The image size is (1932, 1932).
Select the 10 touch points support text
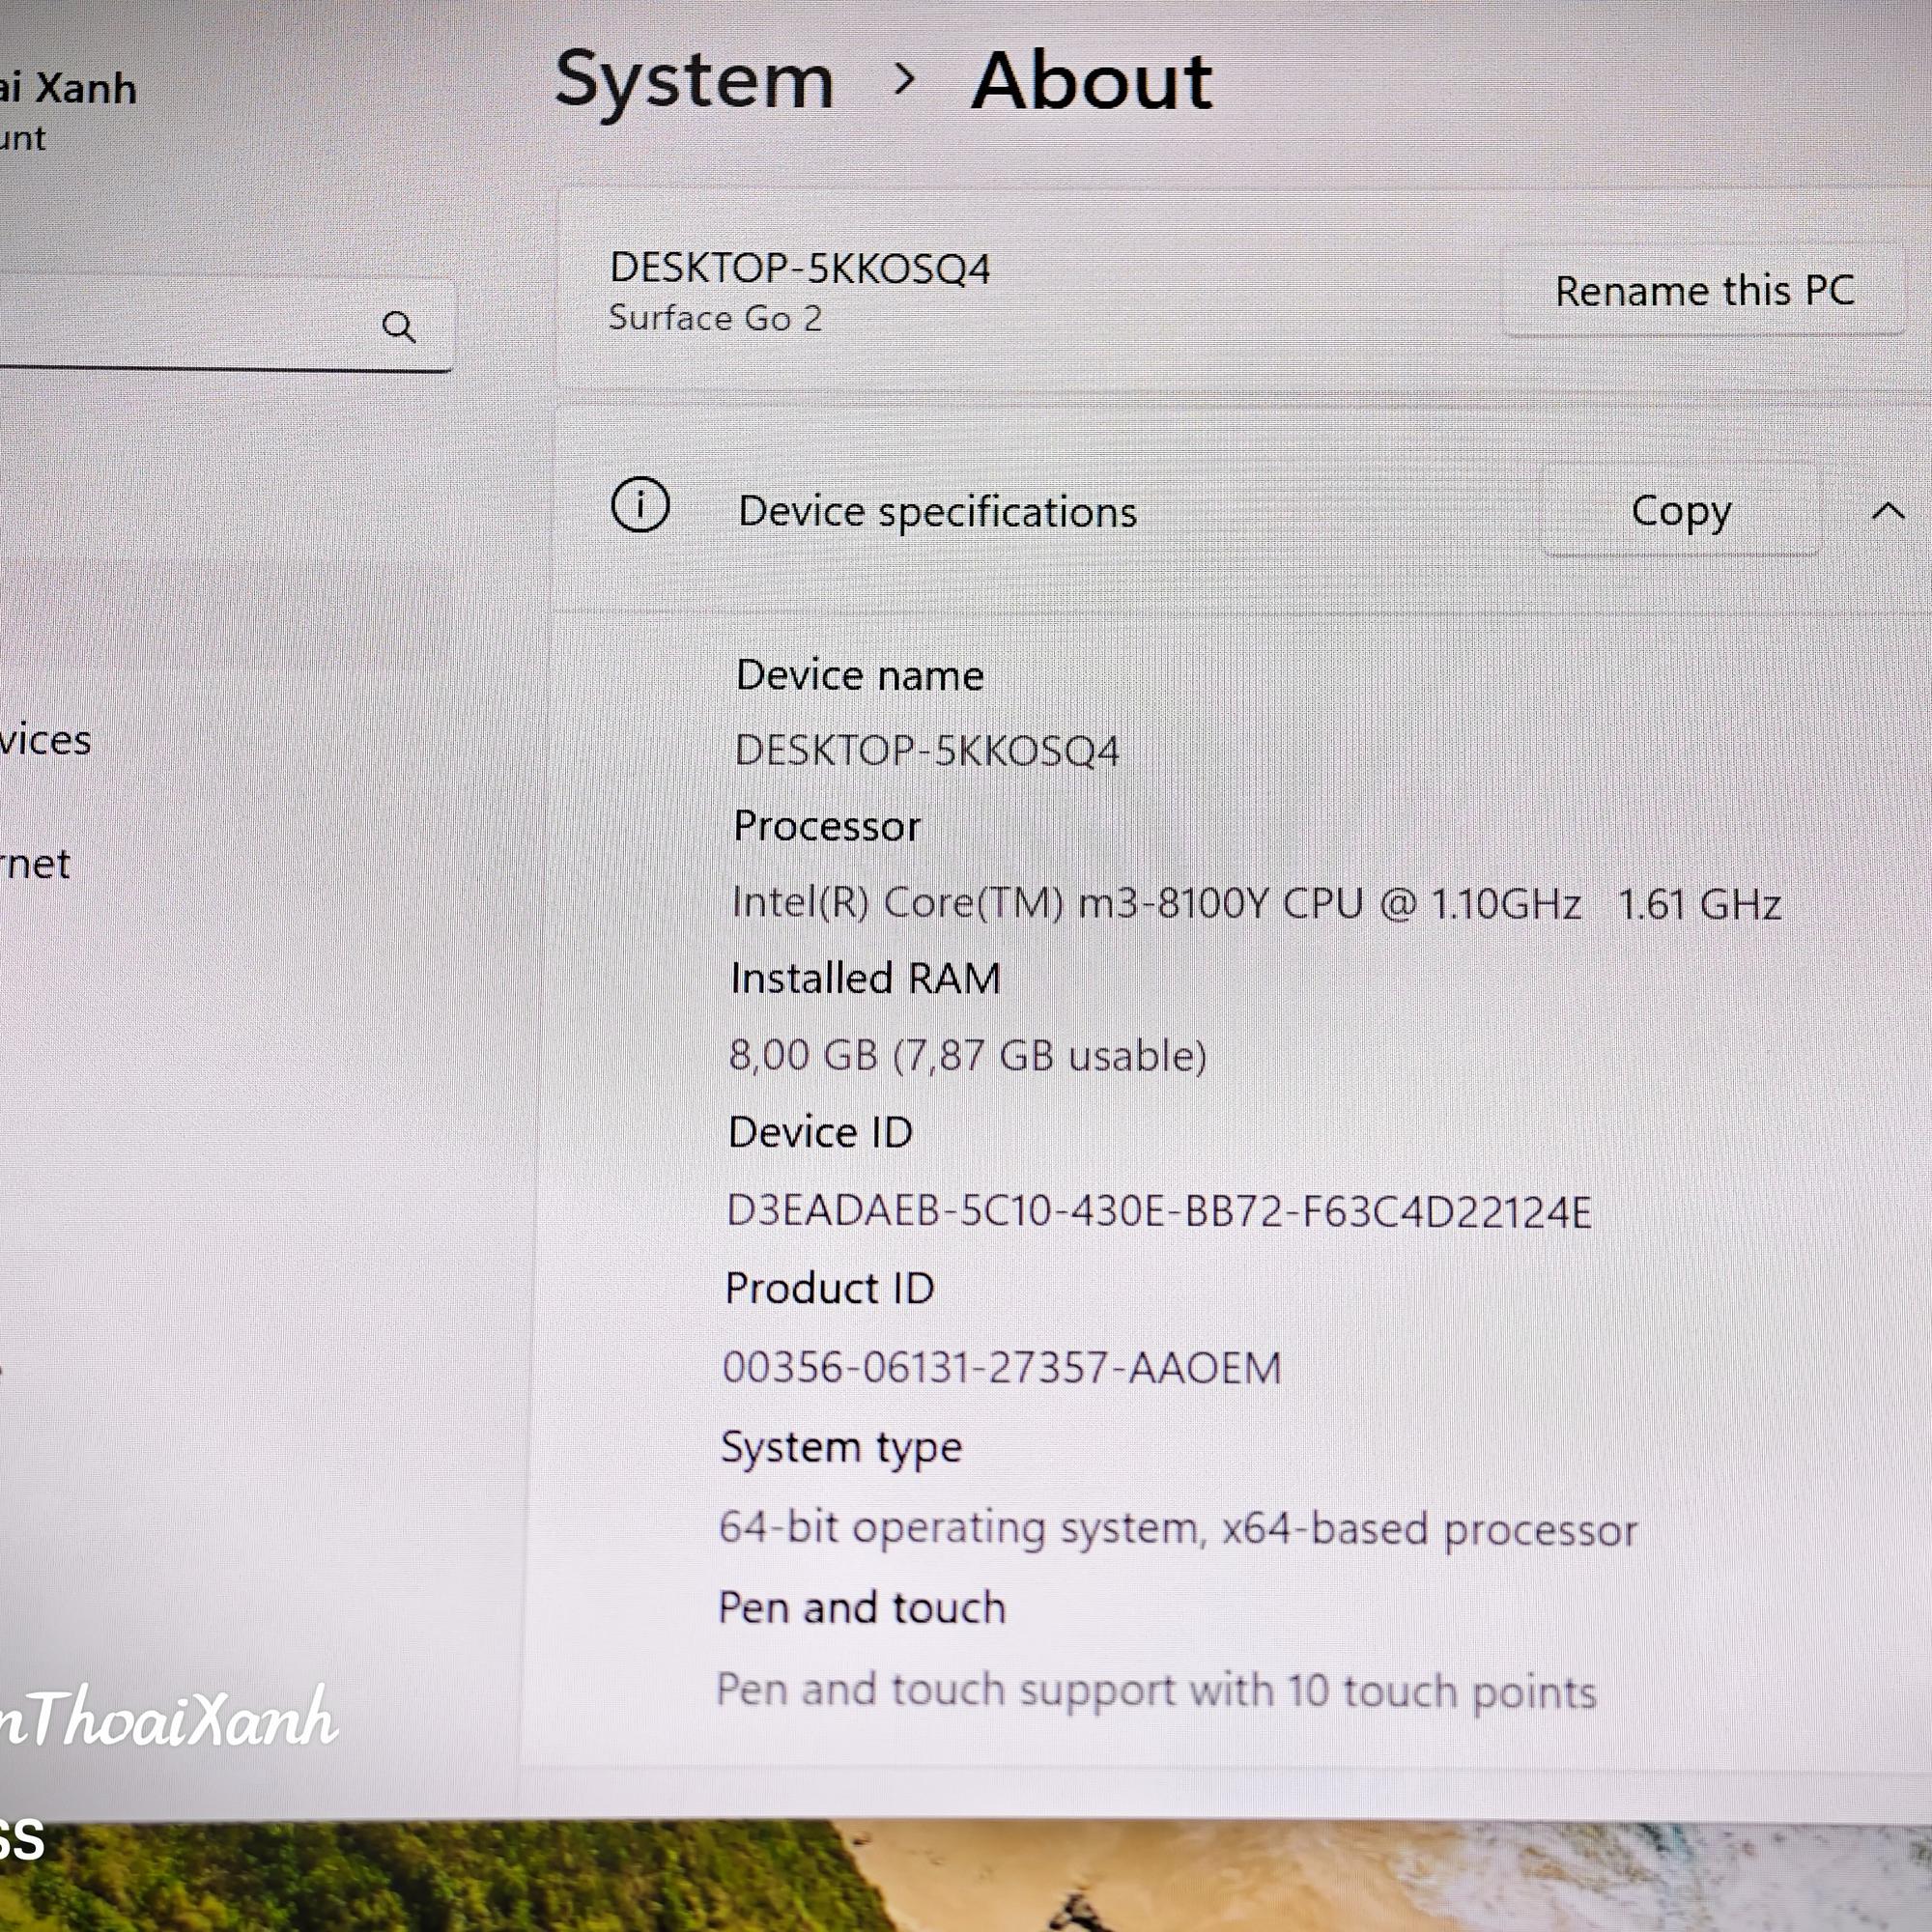point(1156,1691)
